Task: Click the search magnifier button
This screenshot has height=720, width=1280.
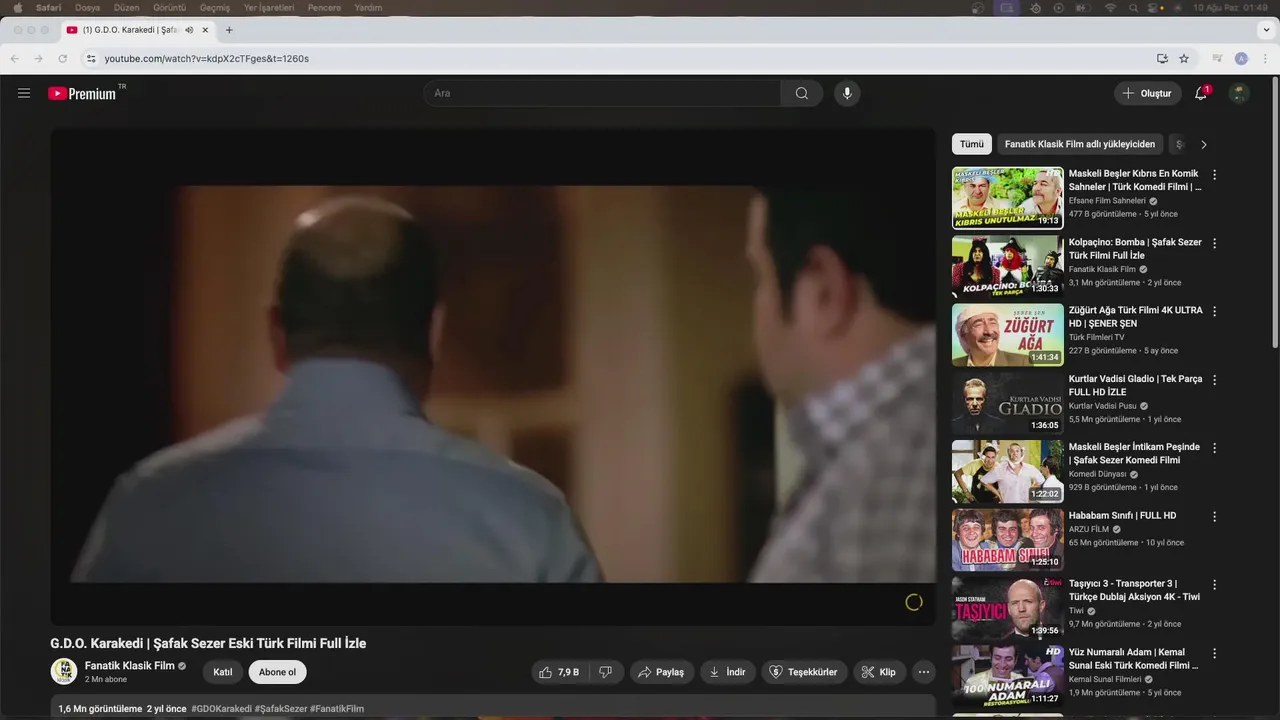Action: point(802,93)
